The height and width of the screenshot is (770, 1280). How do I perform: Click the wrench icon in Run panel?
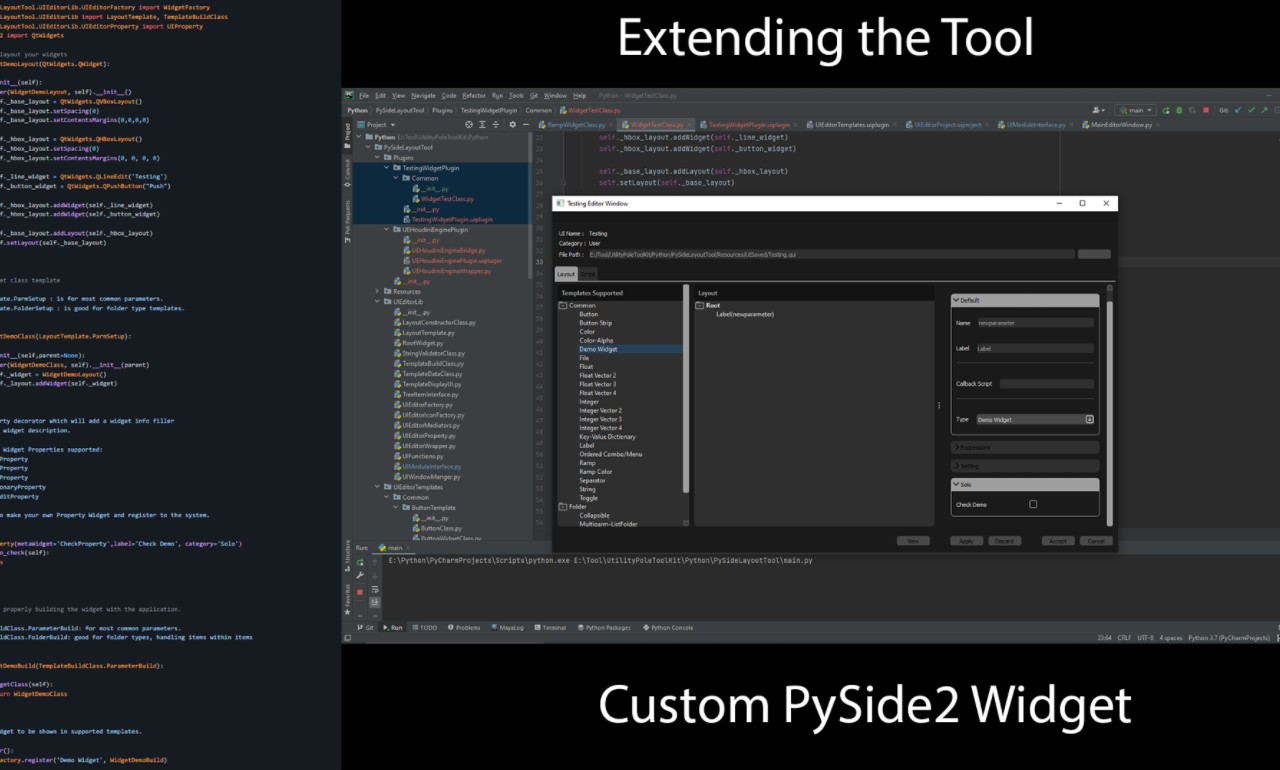click(x=360, y=576)
